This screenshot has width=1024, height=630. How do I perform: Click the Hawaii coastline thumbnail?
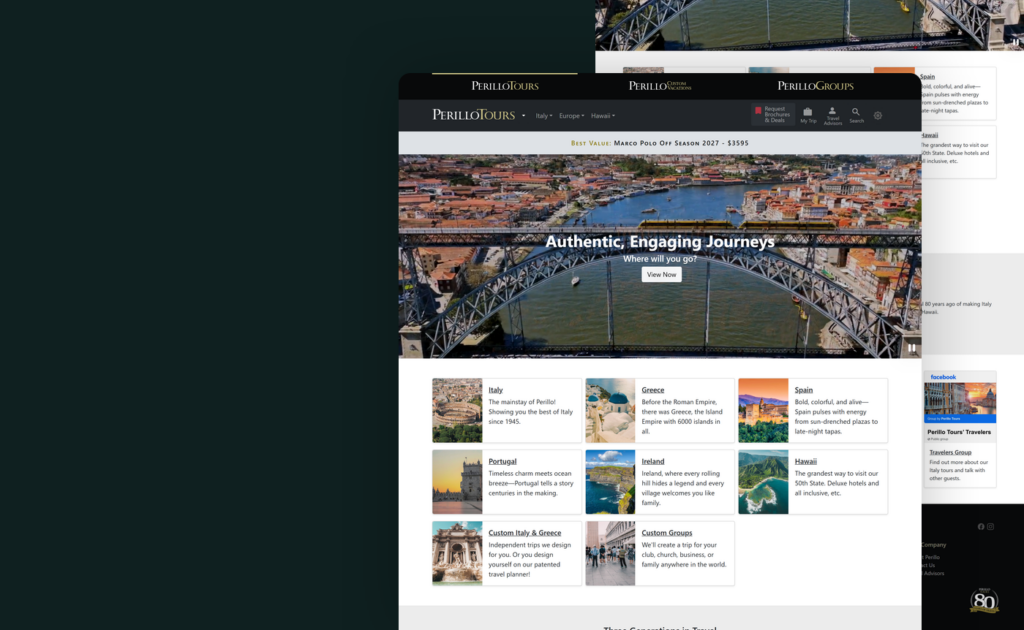(x=763, y=482)
